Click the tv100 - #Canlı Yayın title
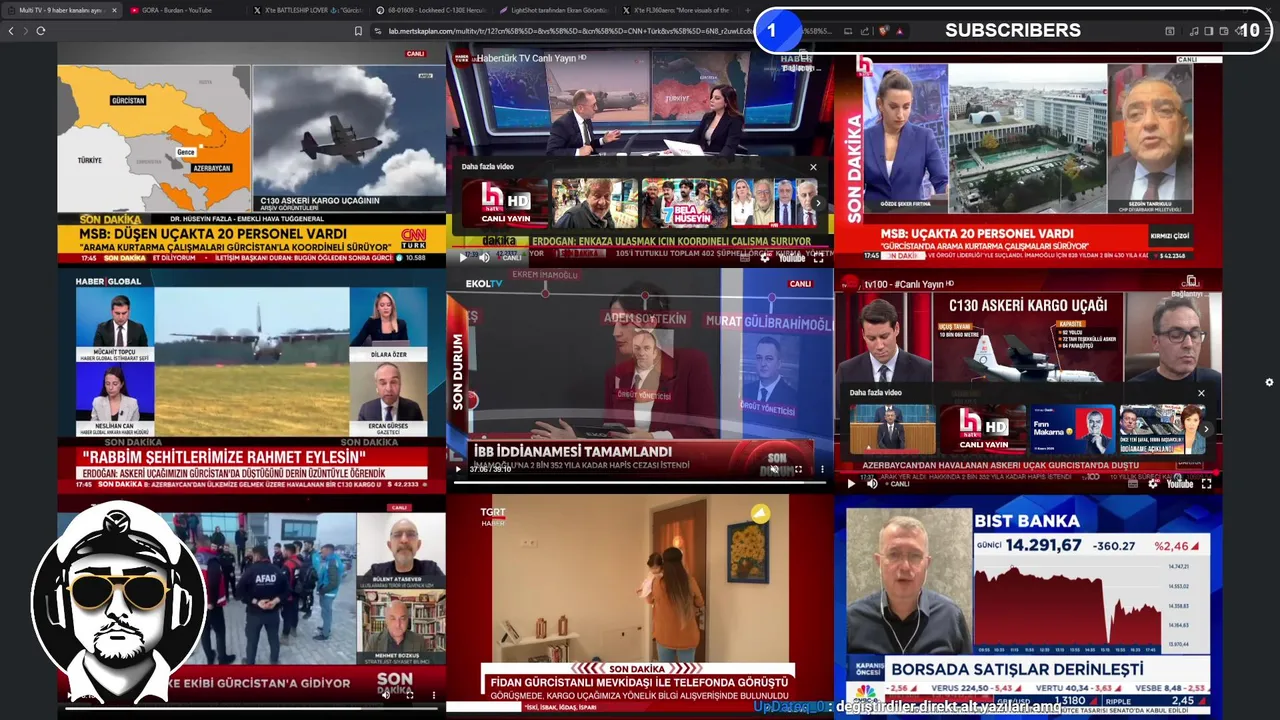The width and height of the screenshot is (1280, 720). point(904,284)
